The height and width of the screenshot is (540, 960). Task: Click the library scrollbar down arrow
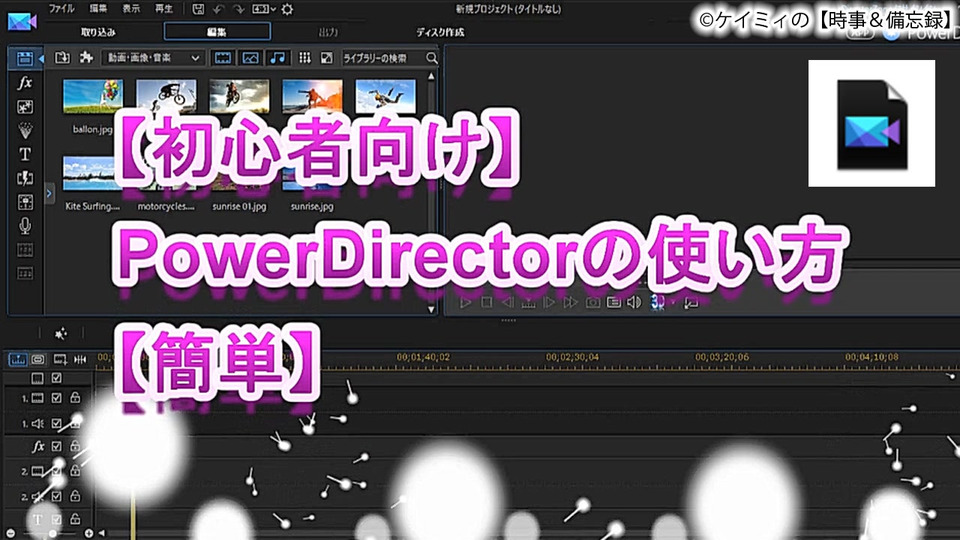pyautogui.click(x=431, y=309)
